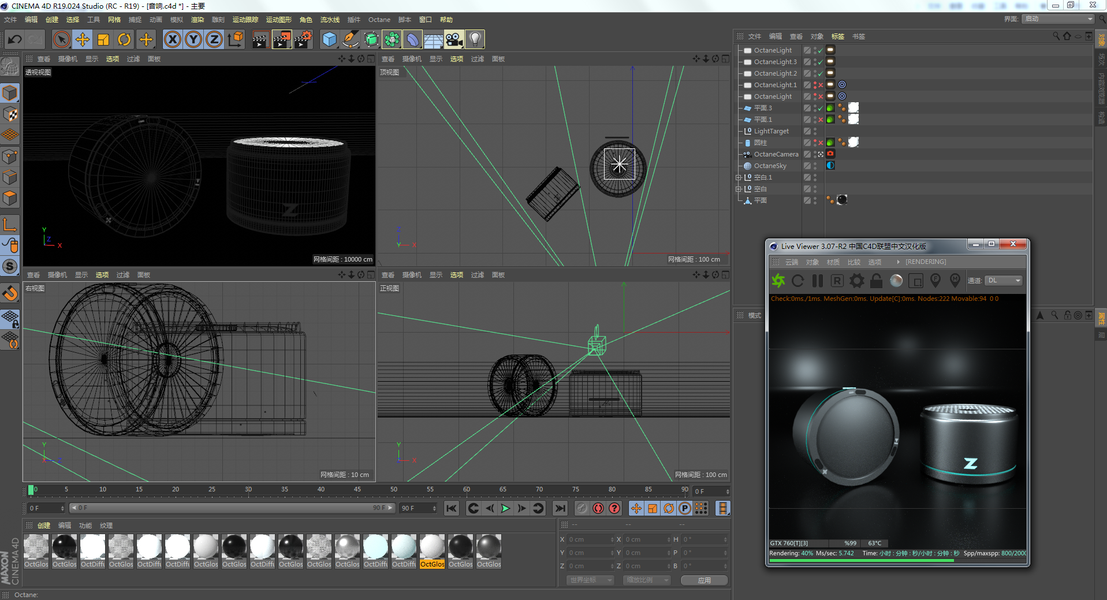This screenshot has height=600, width=1107.
Task: Click green Subdivision Surface generator icon
Action: [371, 40]
